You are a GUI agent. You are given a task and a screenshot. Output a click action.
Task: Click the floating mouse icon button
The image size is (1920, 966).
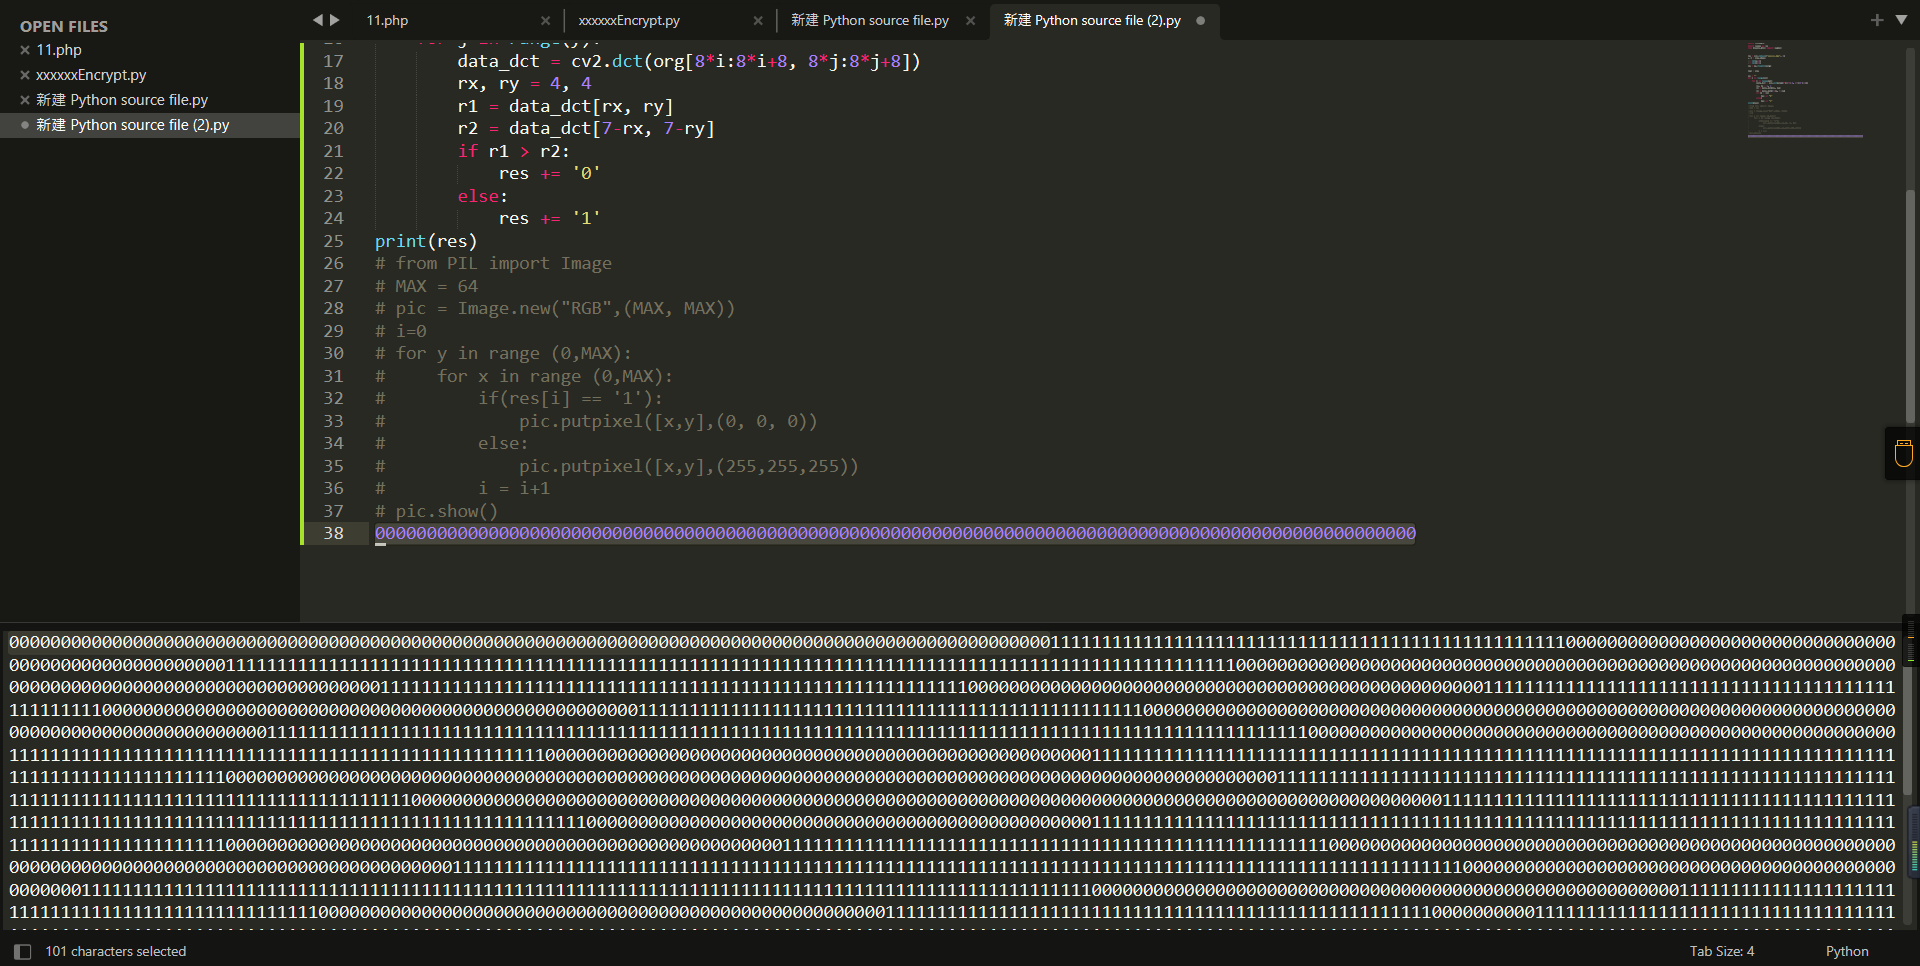click(1903, 453)
